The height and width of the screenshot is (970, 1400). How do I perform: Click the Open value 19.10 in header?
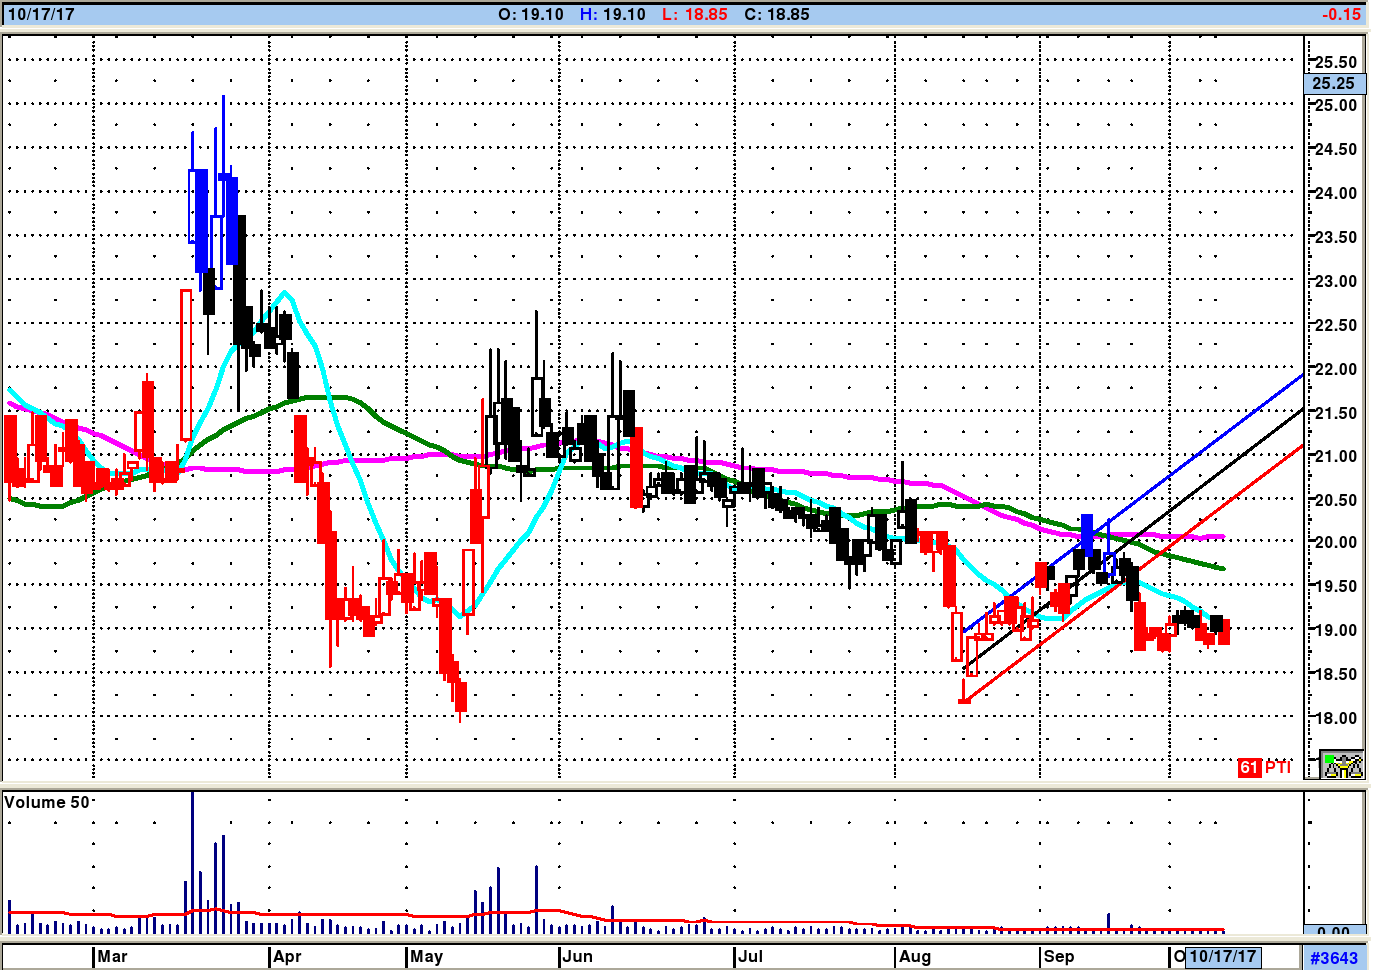(531, 14)
